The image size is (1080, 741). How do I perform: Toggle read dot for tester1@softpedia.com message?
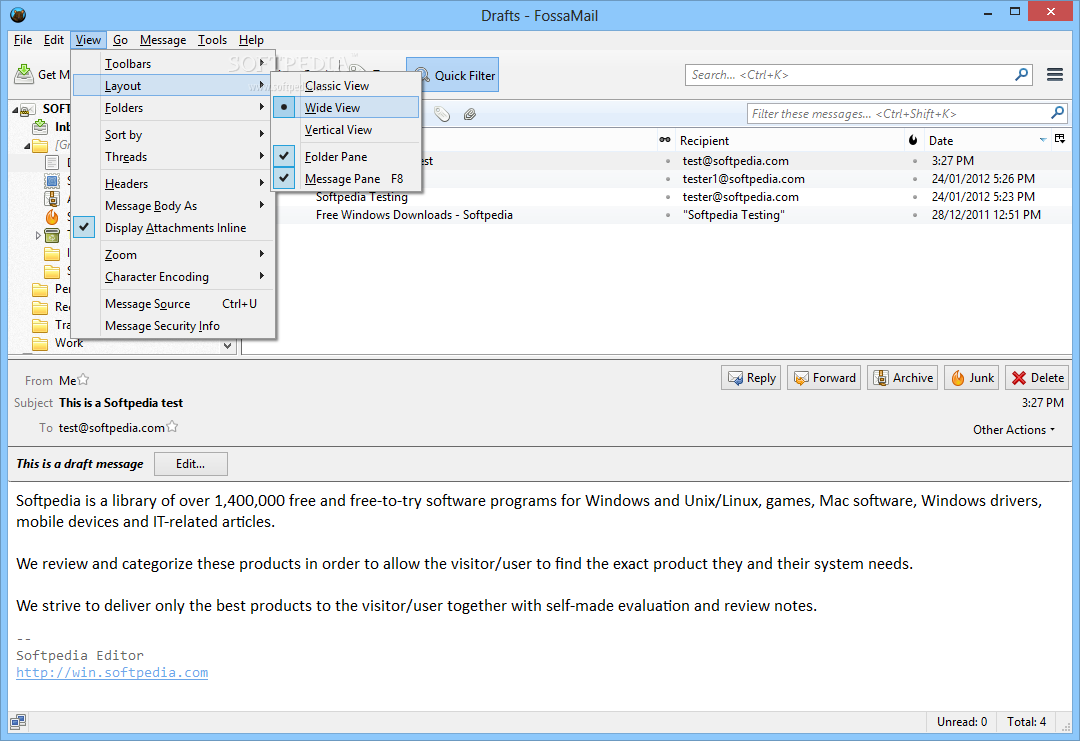tap(667, 179)
